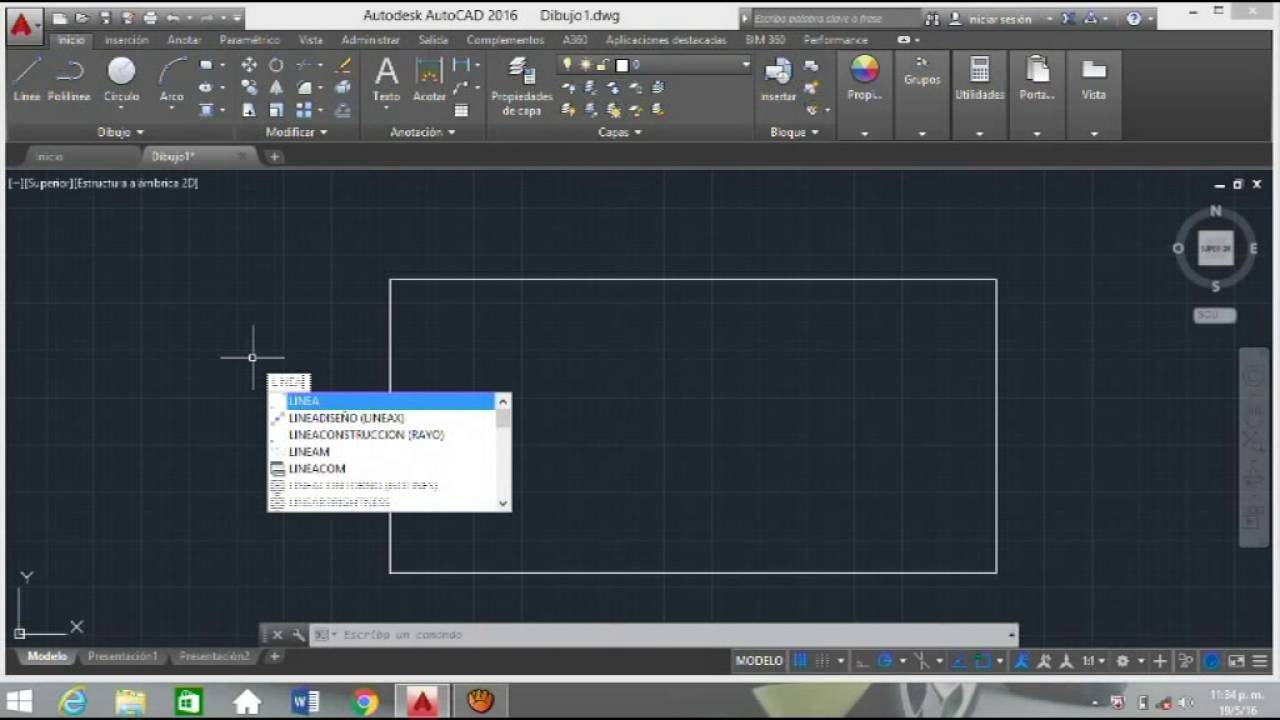Choose LINEA from the autocomplete list
Screen dimensions: 1280x720
pos(381,401)
